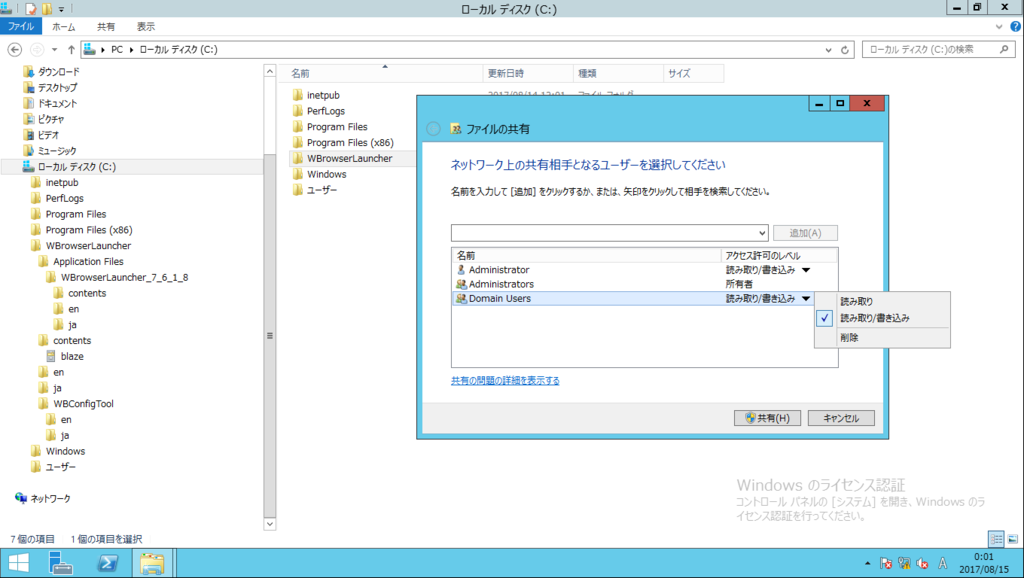This screenshot has height=578, width=1024.
Task: Go back with the Explorer back arrow
Action: pos(14,50)
